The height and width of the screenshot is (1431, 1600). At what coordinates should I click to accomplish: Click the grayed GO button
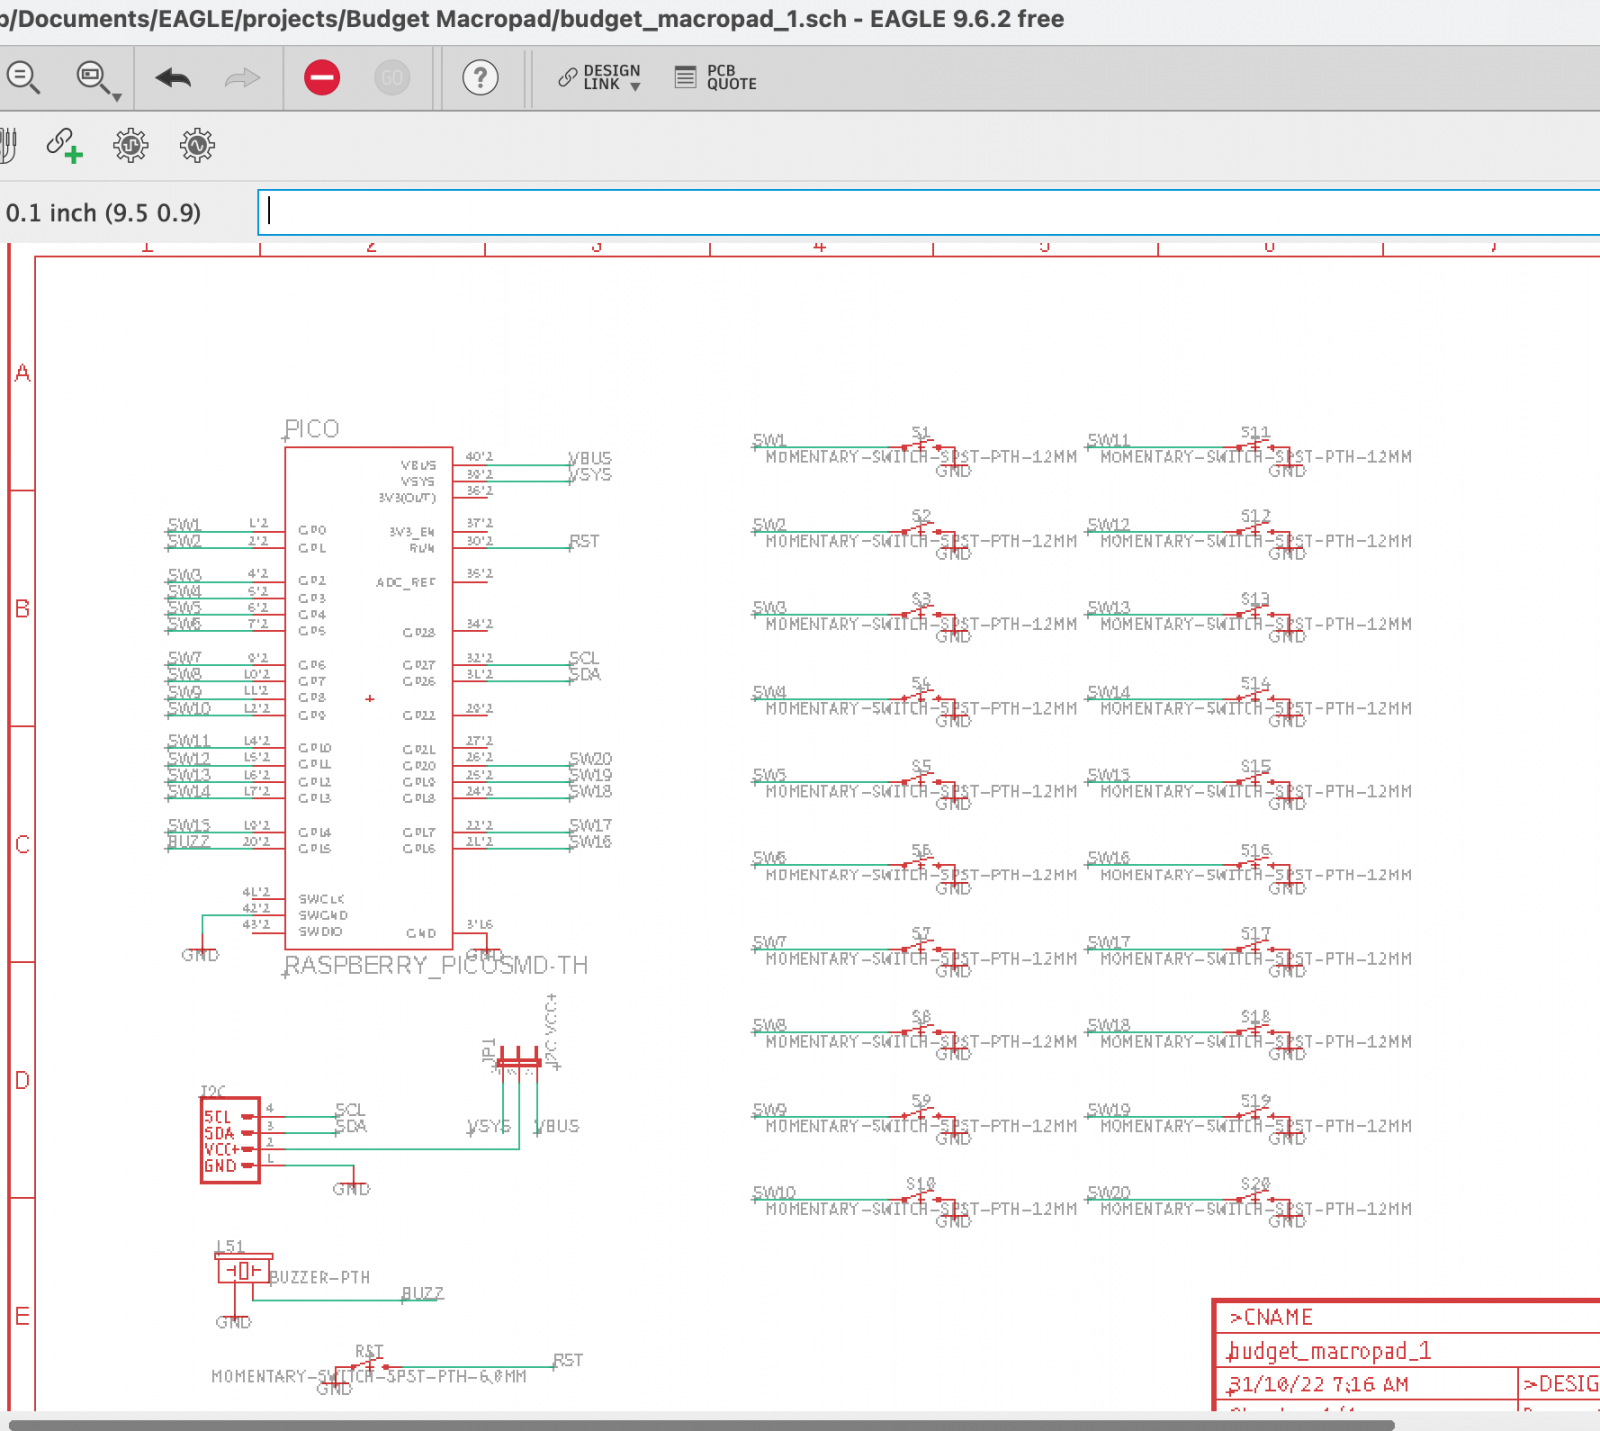coord(392,77)
